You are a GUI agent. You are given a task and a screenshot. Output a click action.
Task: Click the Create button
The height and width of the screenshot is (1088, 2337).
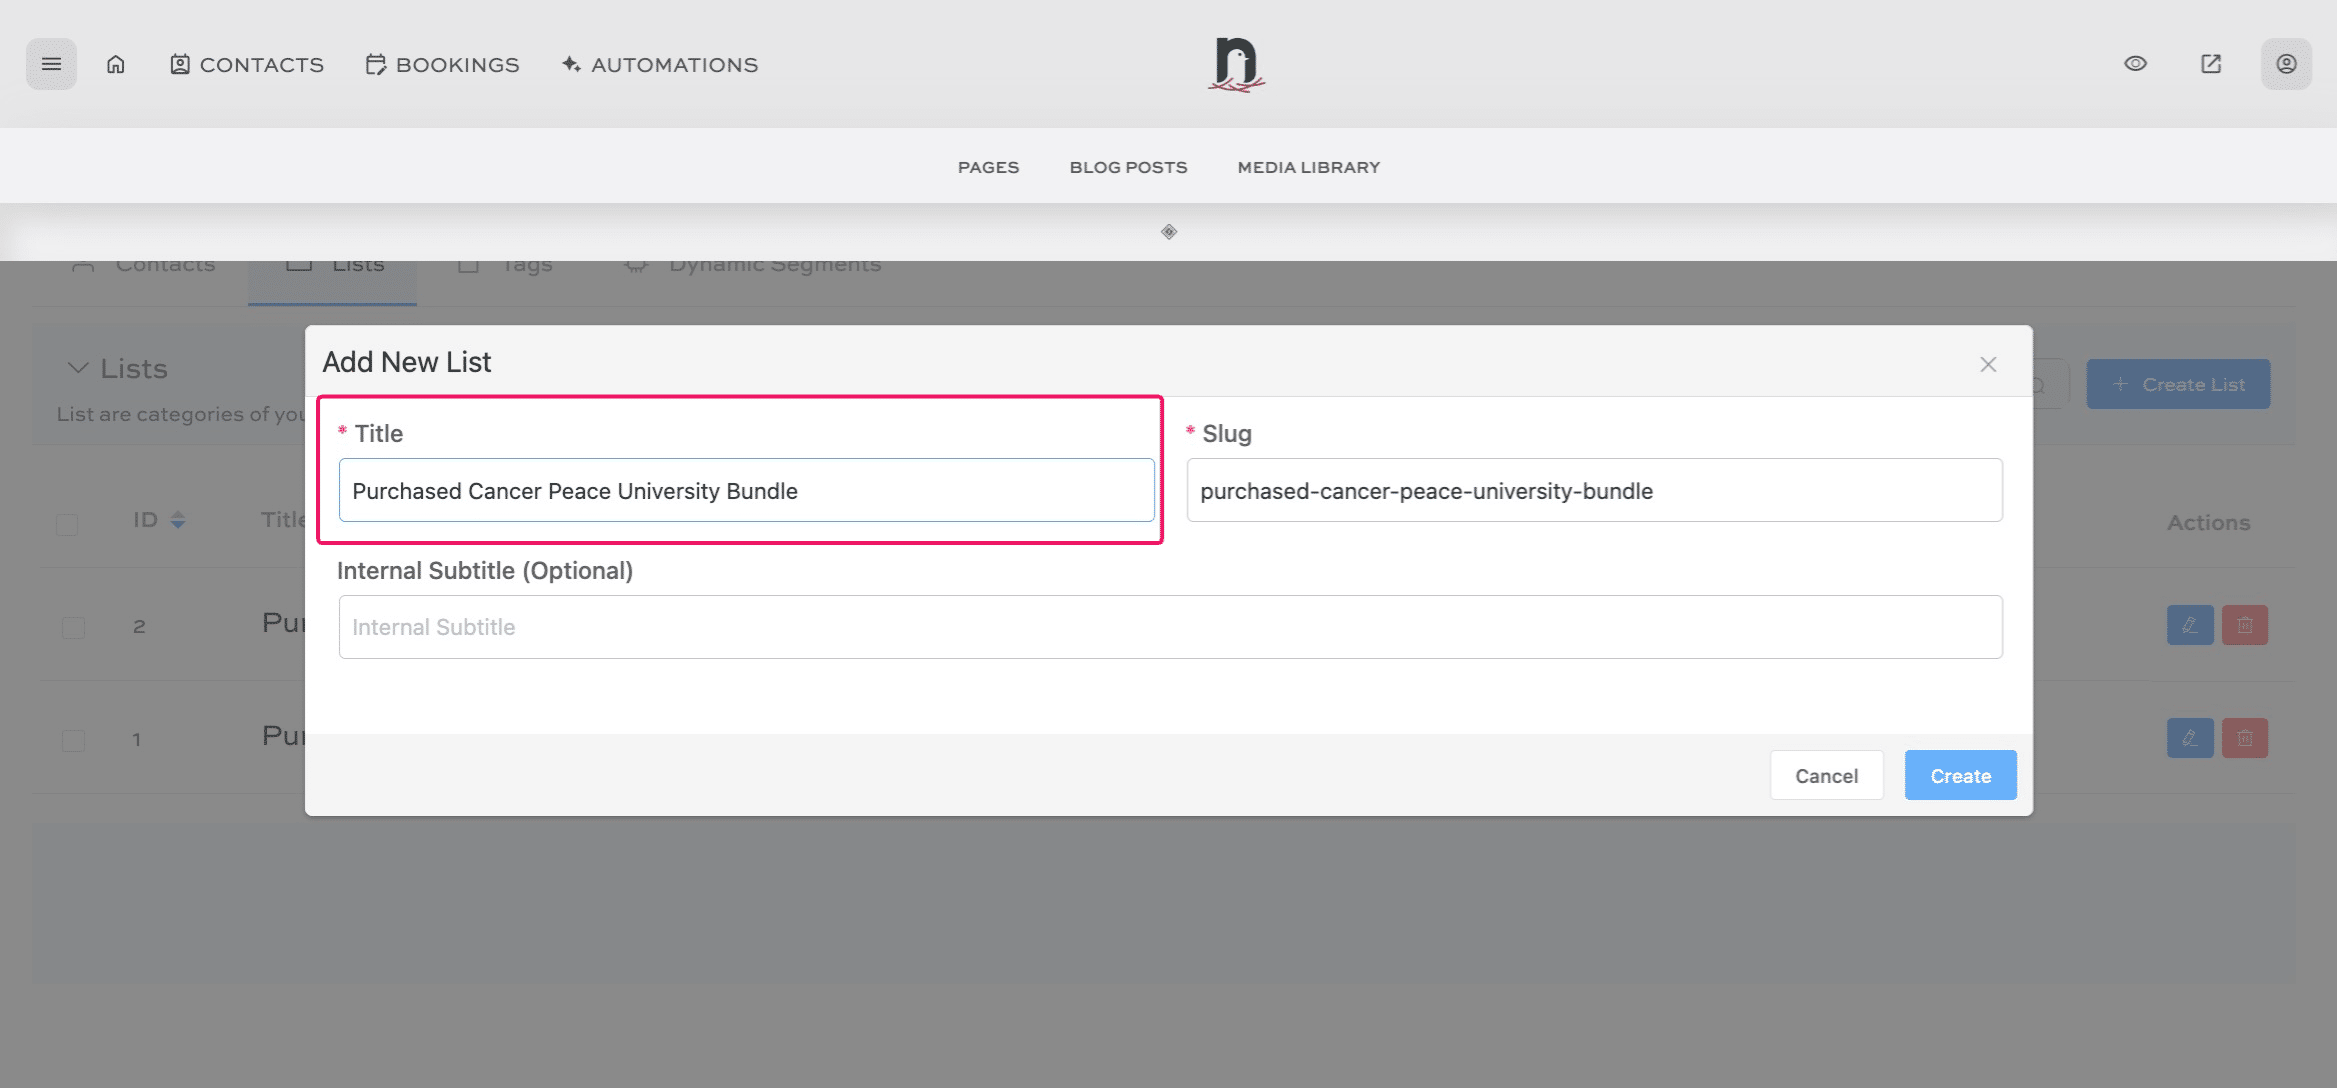click(1959, 775)
